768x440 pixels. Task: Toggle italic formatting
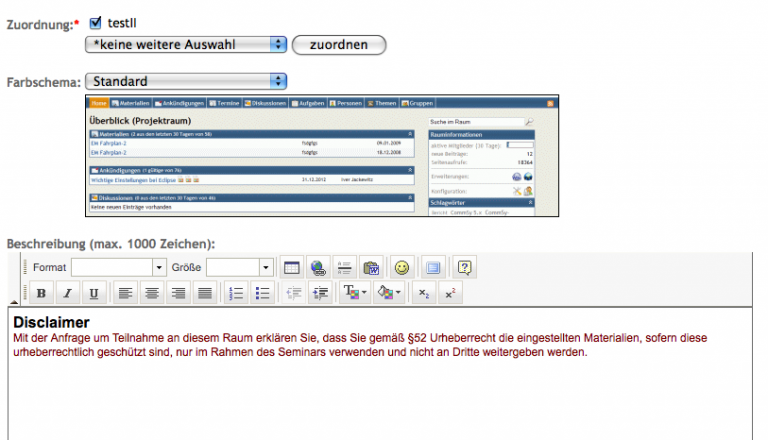(x=68, y=293)
